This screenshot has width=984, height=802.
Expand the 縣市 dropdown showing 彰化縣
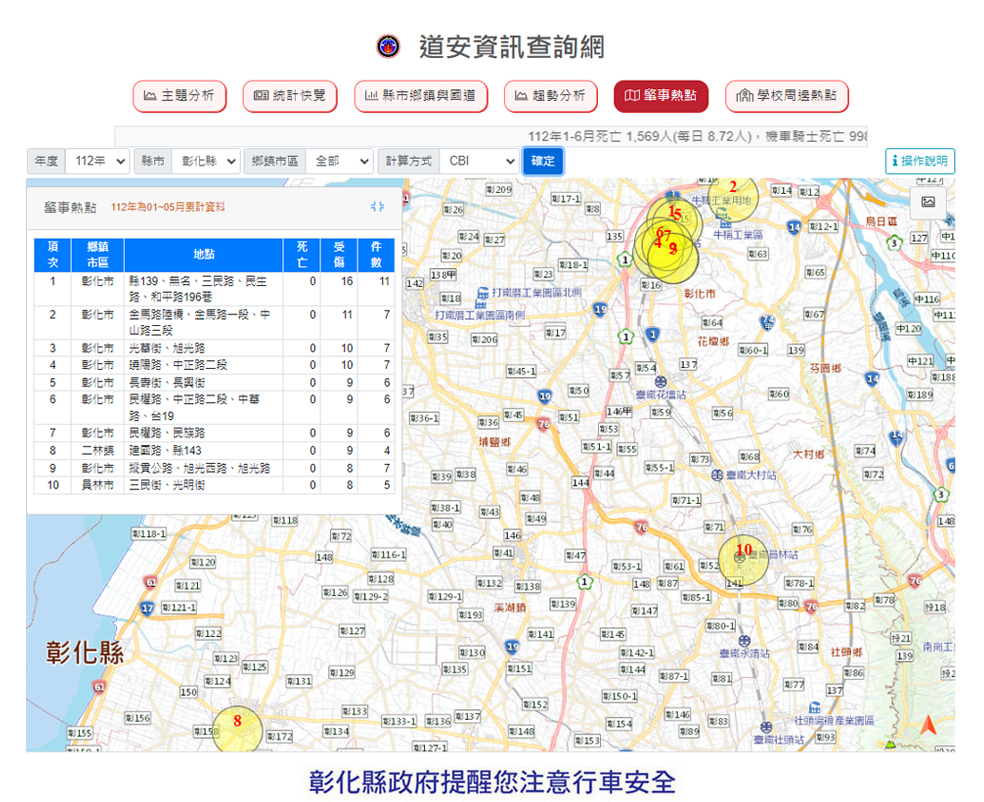205,161
